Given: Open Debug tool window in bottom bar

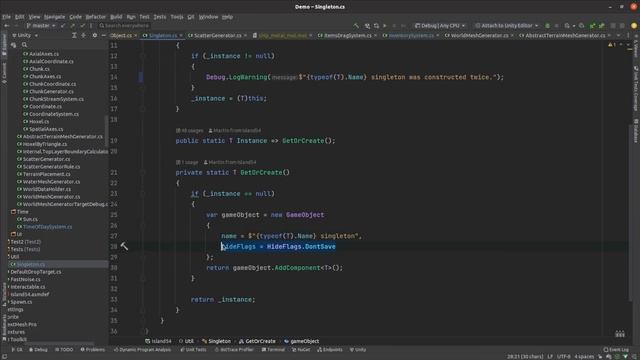Looking at the screenshot, I should pyautogui.click(x=38, y=350).
